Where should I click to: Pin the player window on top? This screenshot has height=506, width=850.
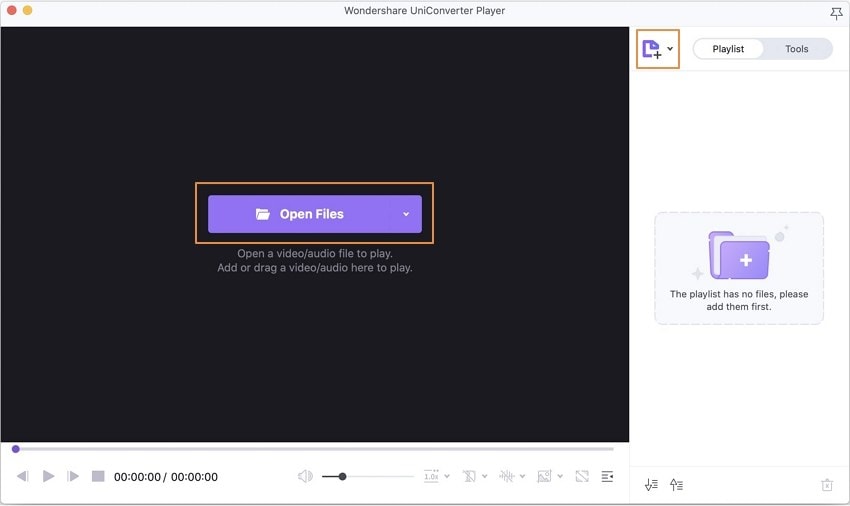[836, 13]
